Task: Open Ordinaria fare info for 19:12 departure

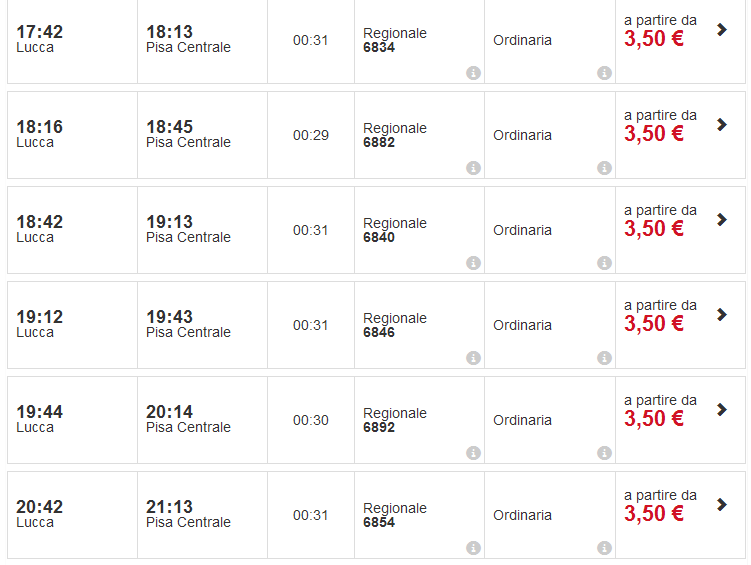Action: [x=604, y=358]
